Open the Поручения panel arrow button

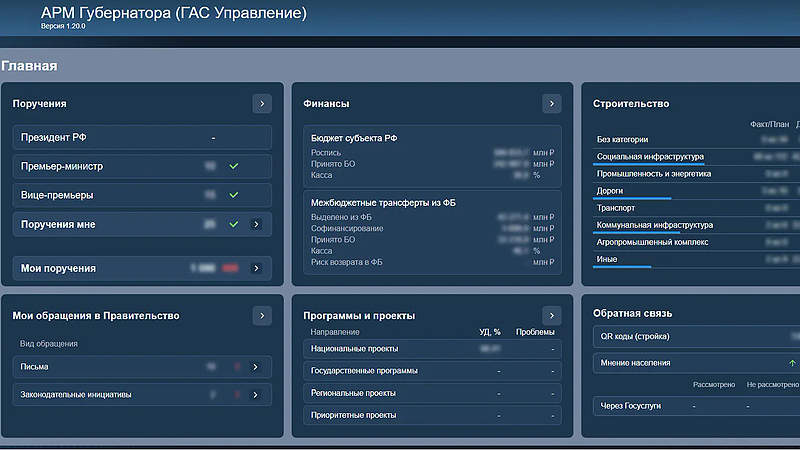click(261, 103)
